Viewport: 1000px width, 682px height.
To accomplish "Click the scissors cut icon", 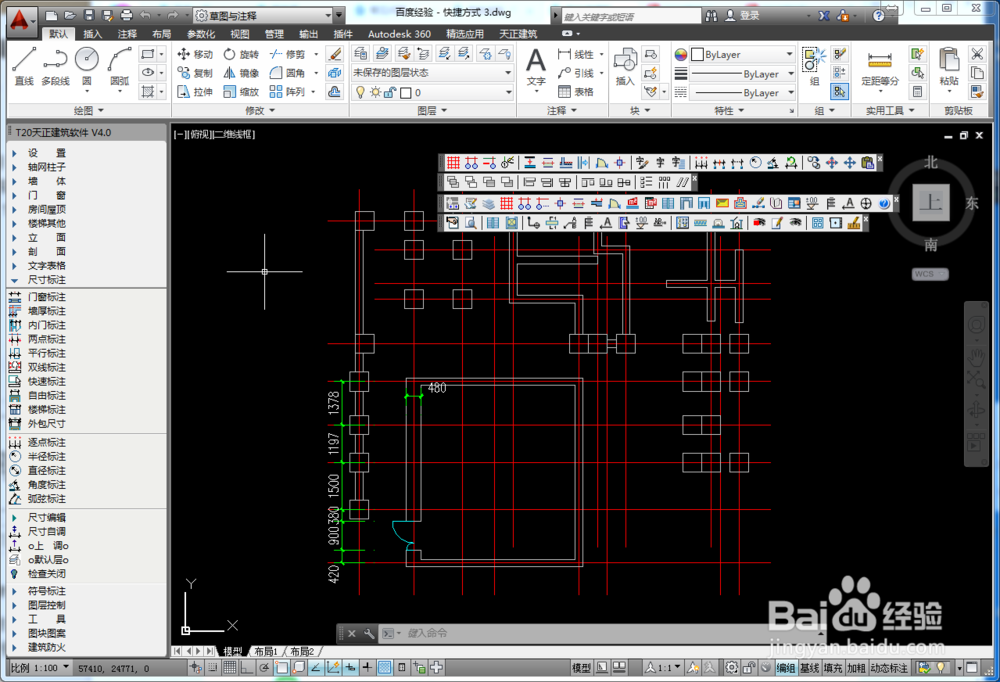I will coord(977,54).
